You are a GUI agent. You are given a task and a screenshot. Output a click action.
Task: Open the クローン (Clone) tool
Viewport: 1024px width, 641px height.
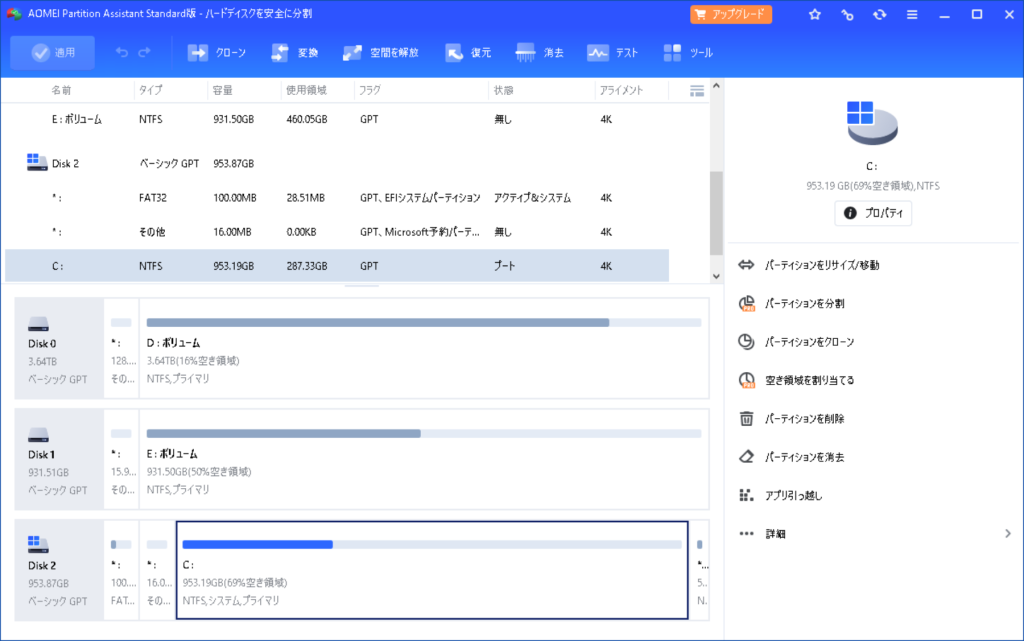click(217, 53)
